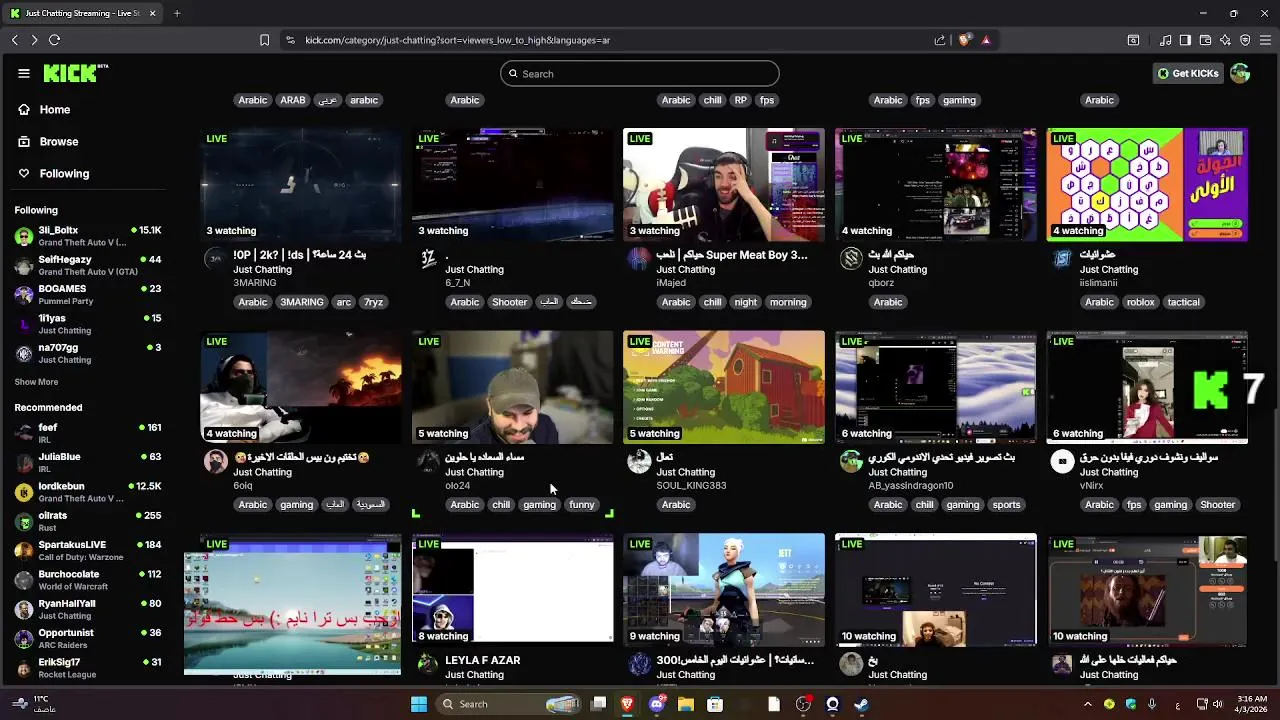Click the address bar URL
This screenshot has width=1280, height=720.
[457, 40]
